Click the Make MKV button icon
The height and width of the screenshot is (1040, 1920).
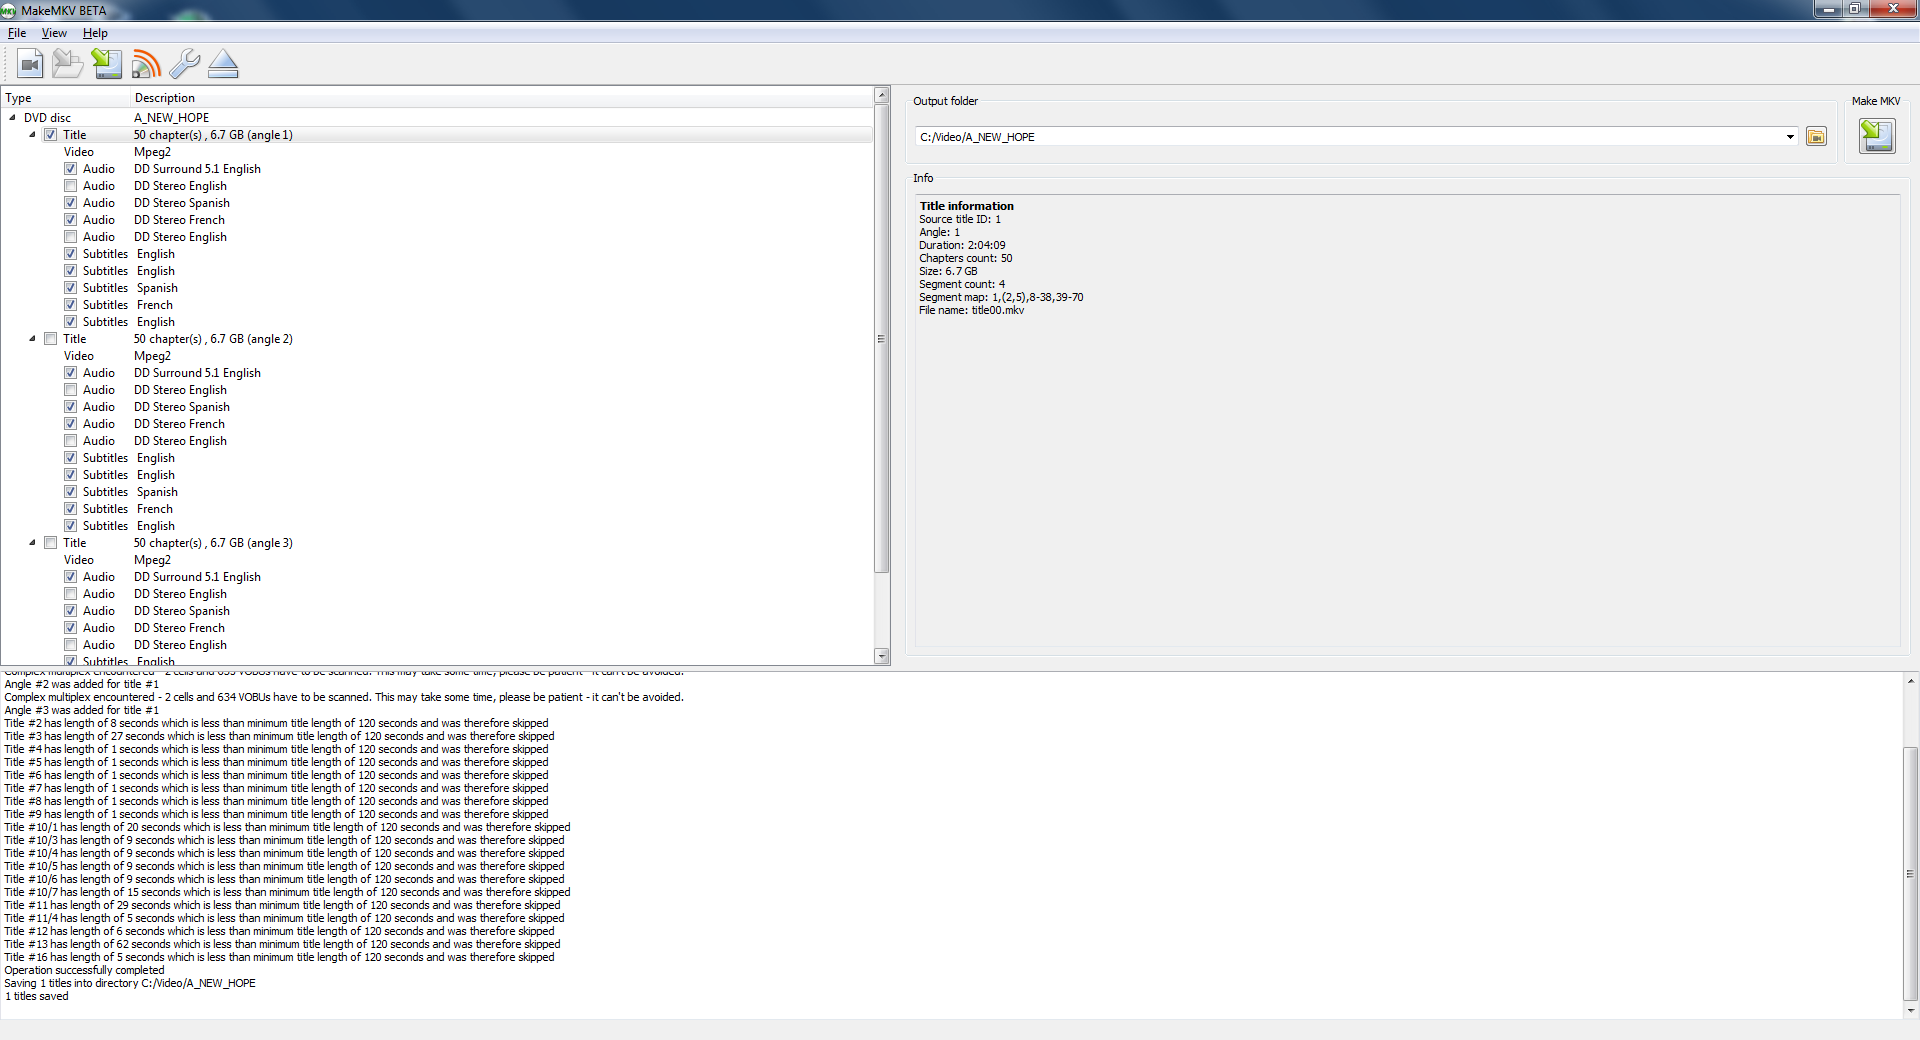coord(1876,135)
